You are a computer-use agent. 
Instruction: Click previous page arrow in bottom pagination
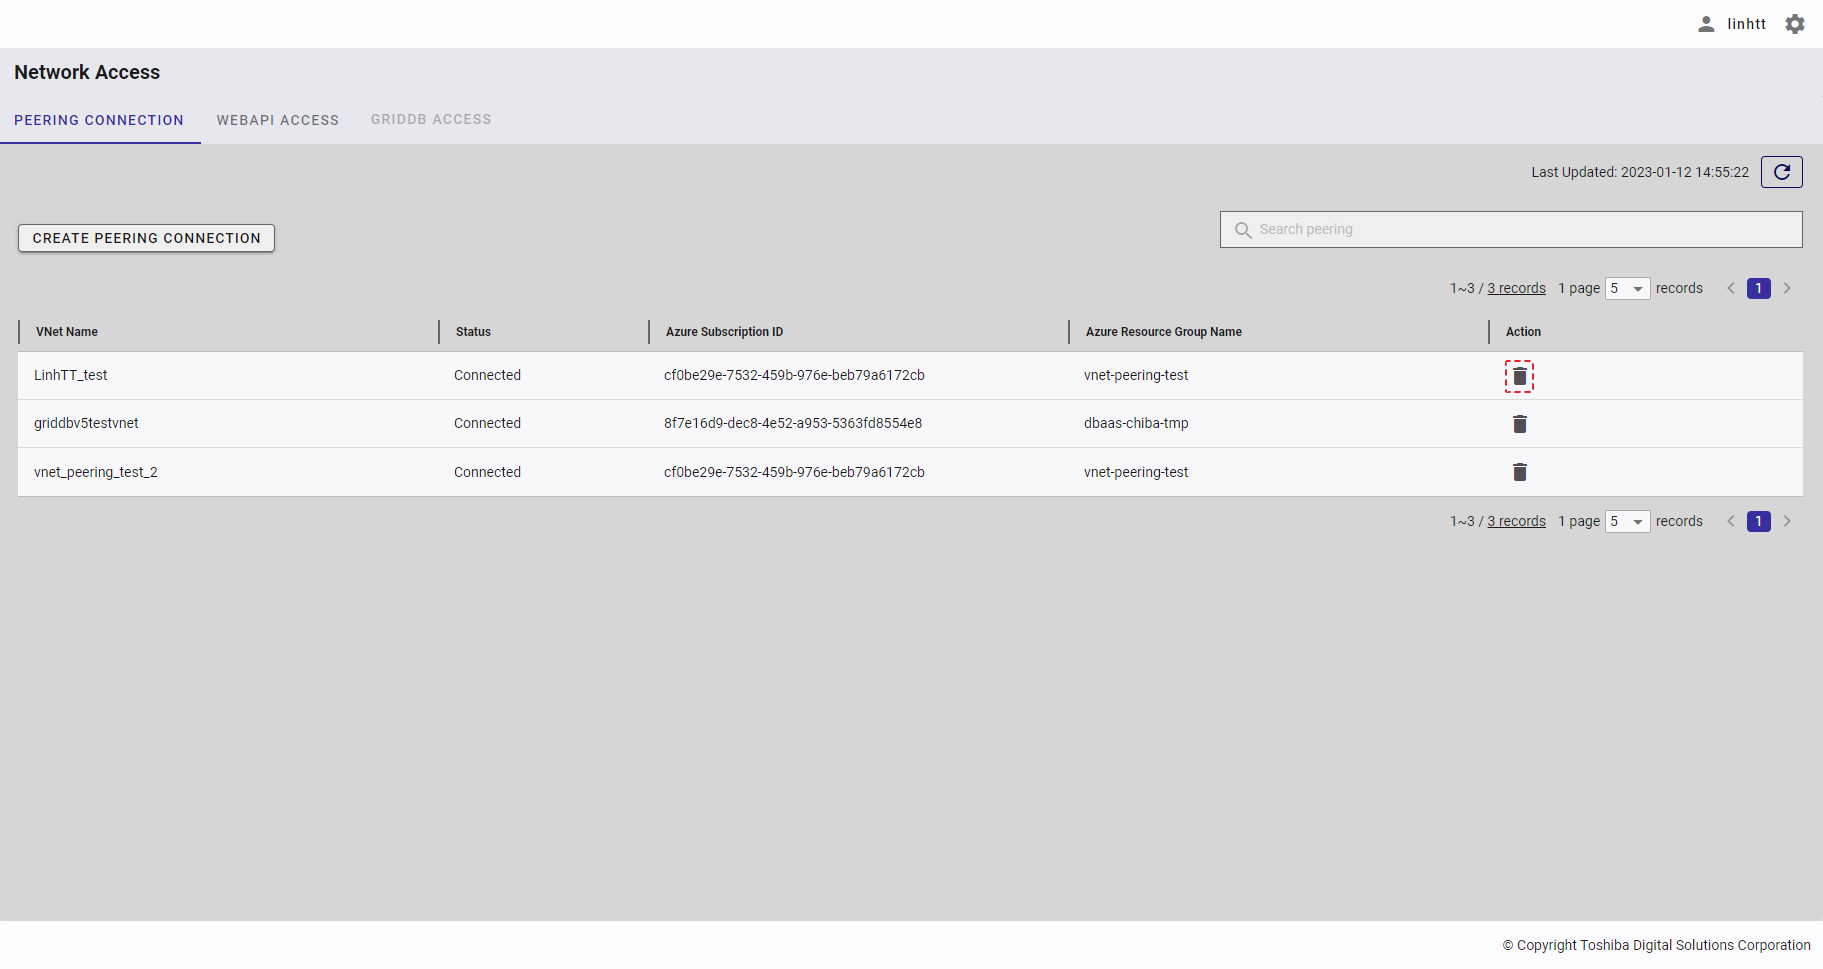[1731, 521]
